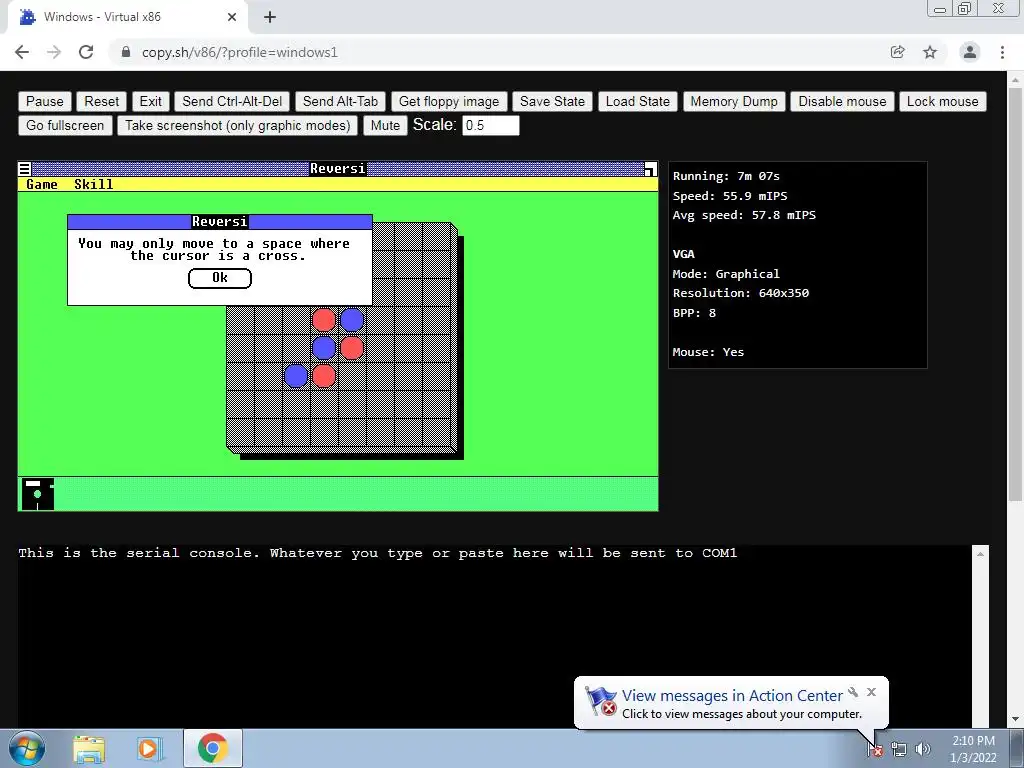Open the Reversi window system menu icon

click(25, 169)
